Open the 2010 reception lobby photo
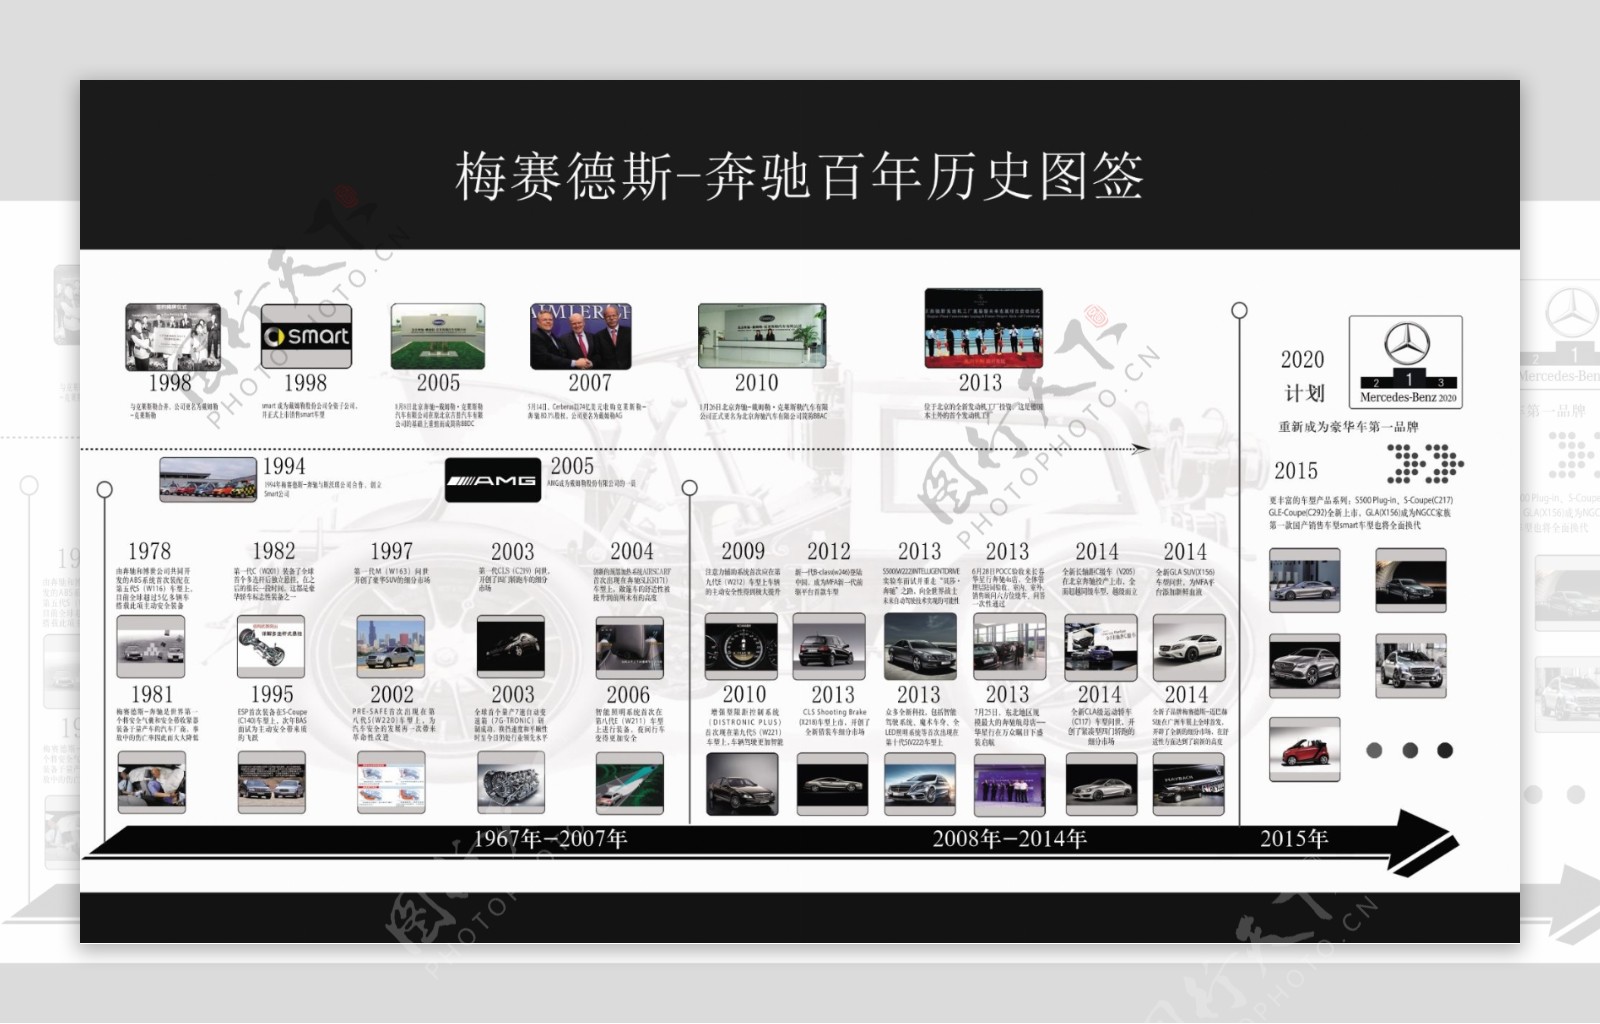The image size is (1600, 1024). 762,337
